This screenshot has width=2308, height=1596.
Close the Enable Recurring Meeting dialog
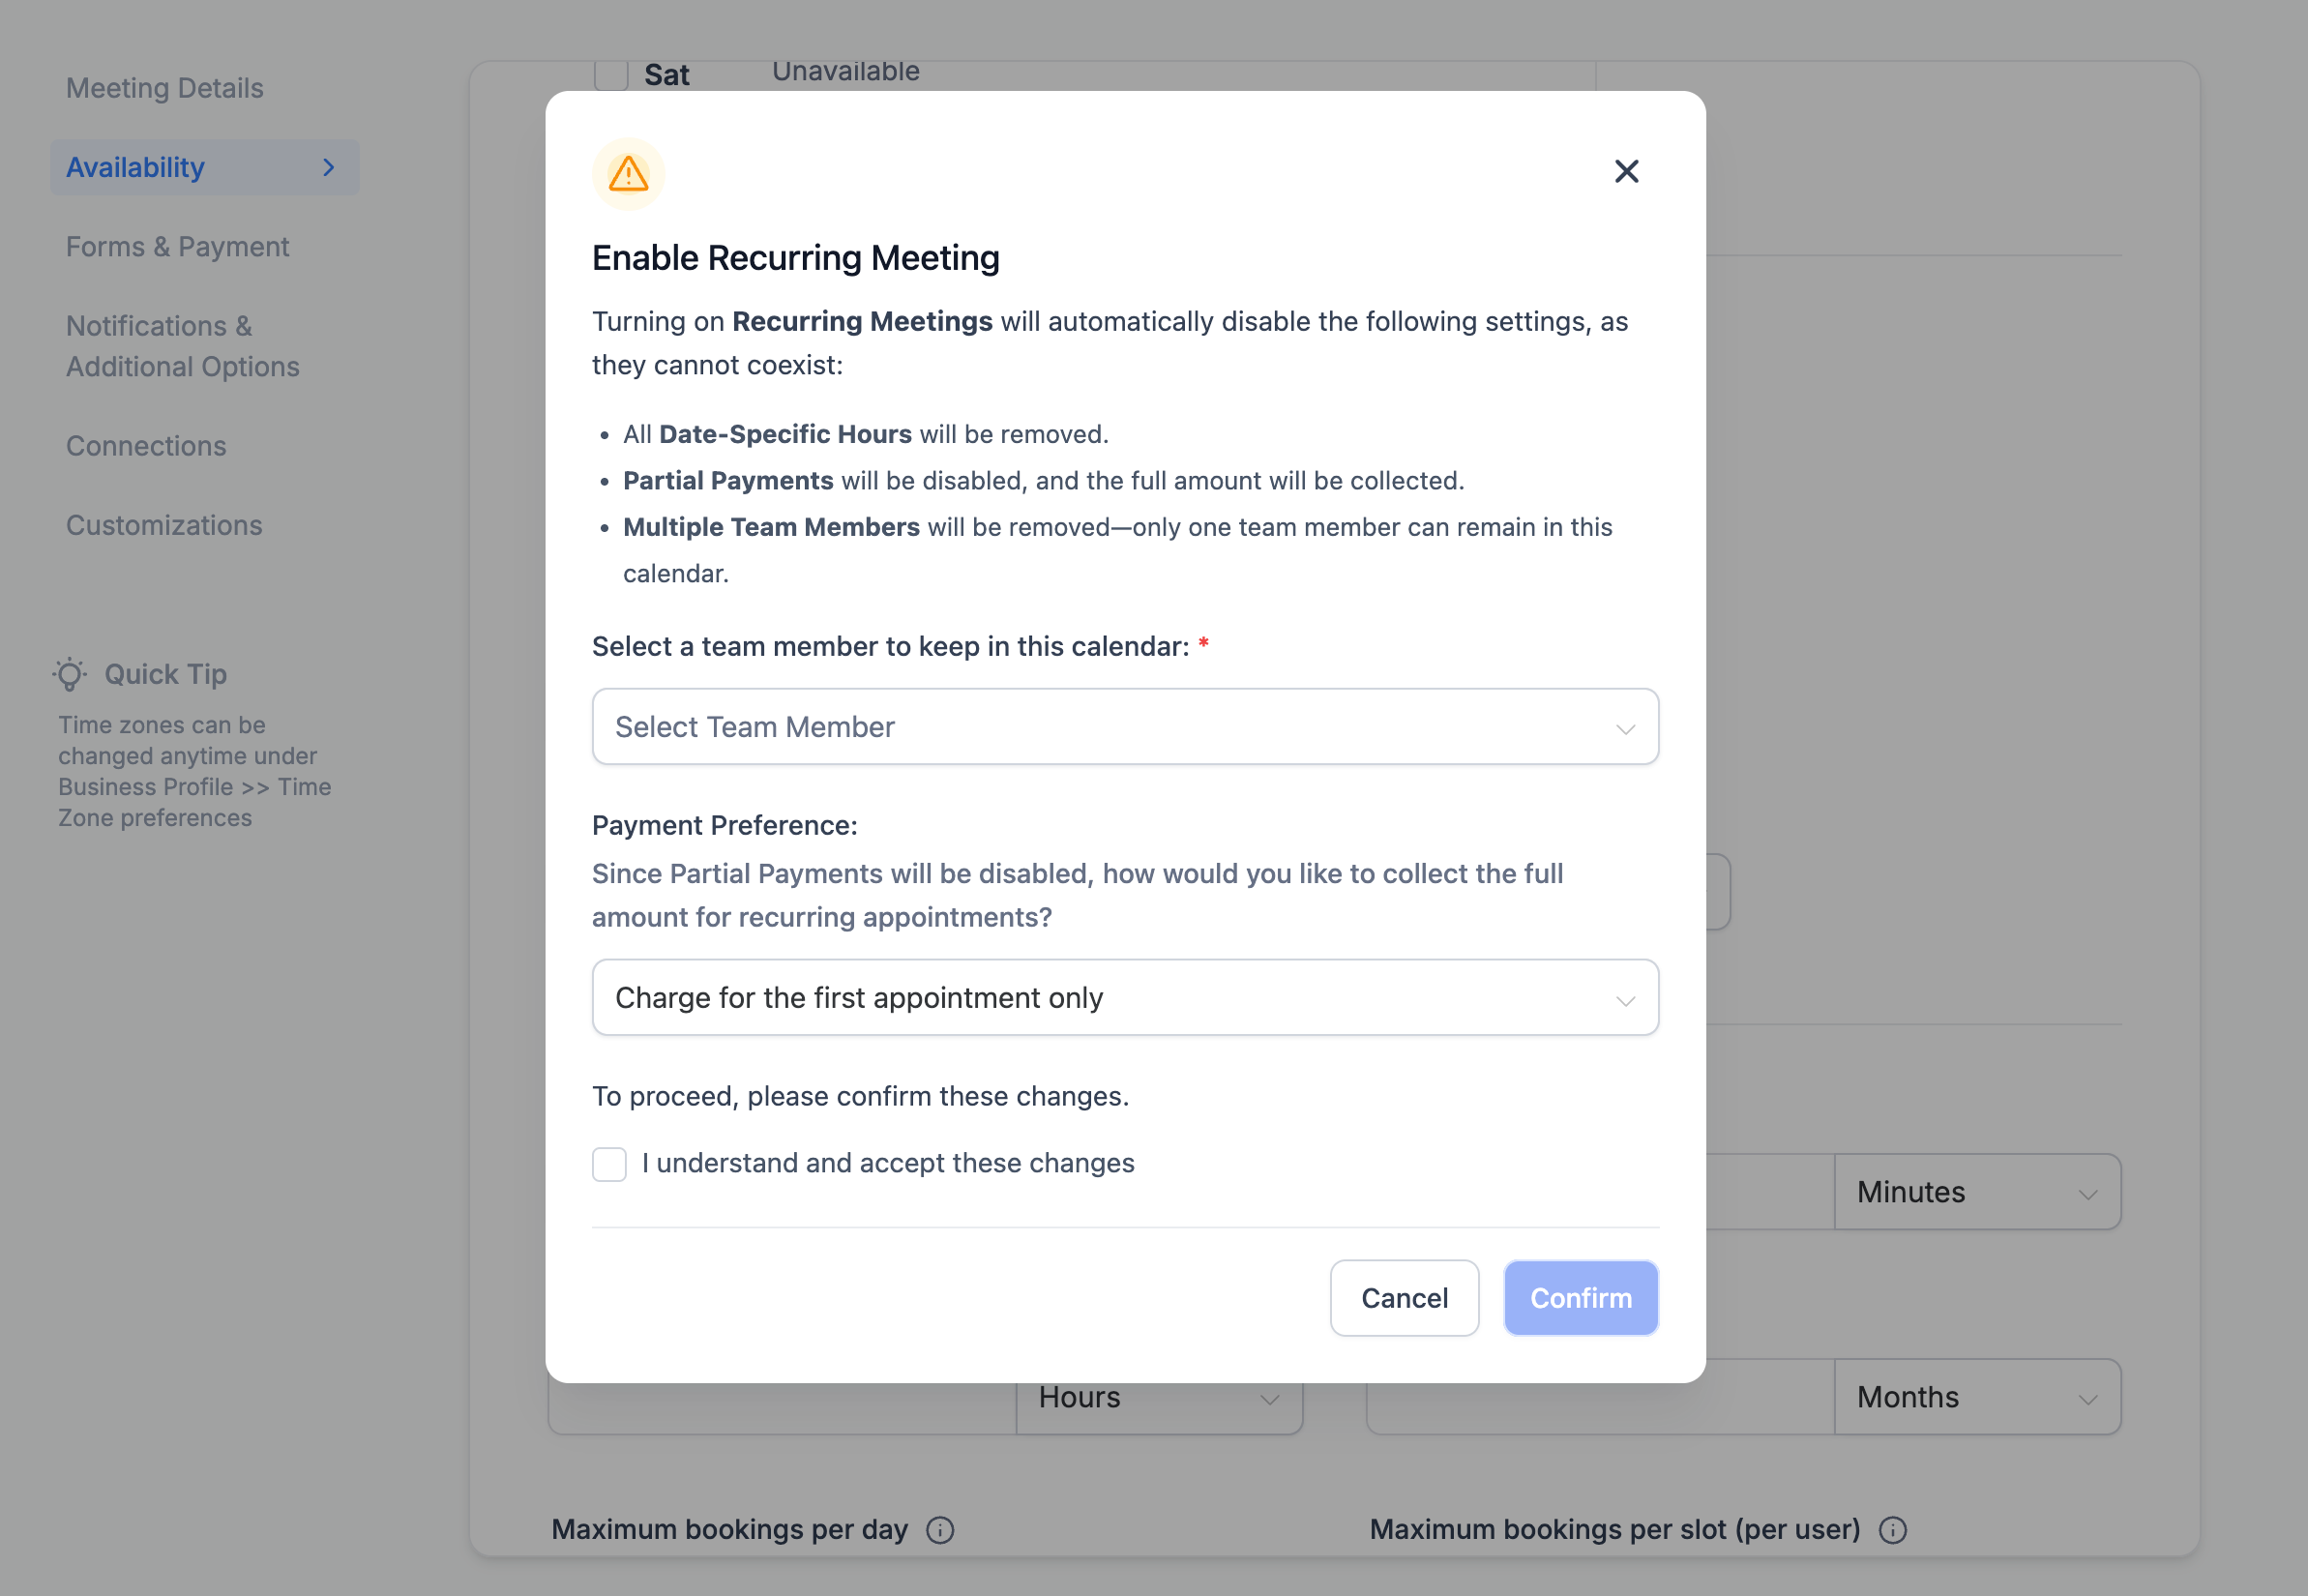(x=1626, y=171)
